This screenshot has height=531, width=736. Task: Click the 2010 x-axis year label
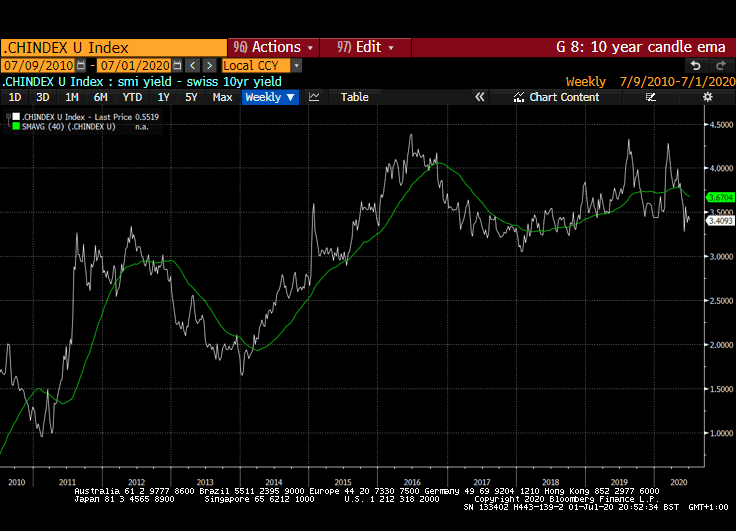click(x=16, y=482)
